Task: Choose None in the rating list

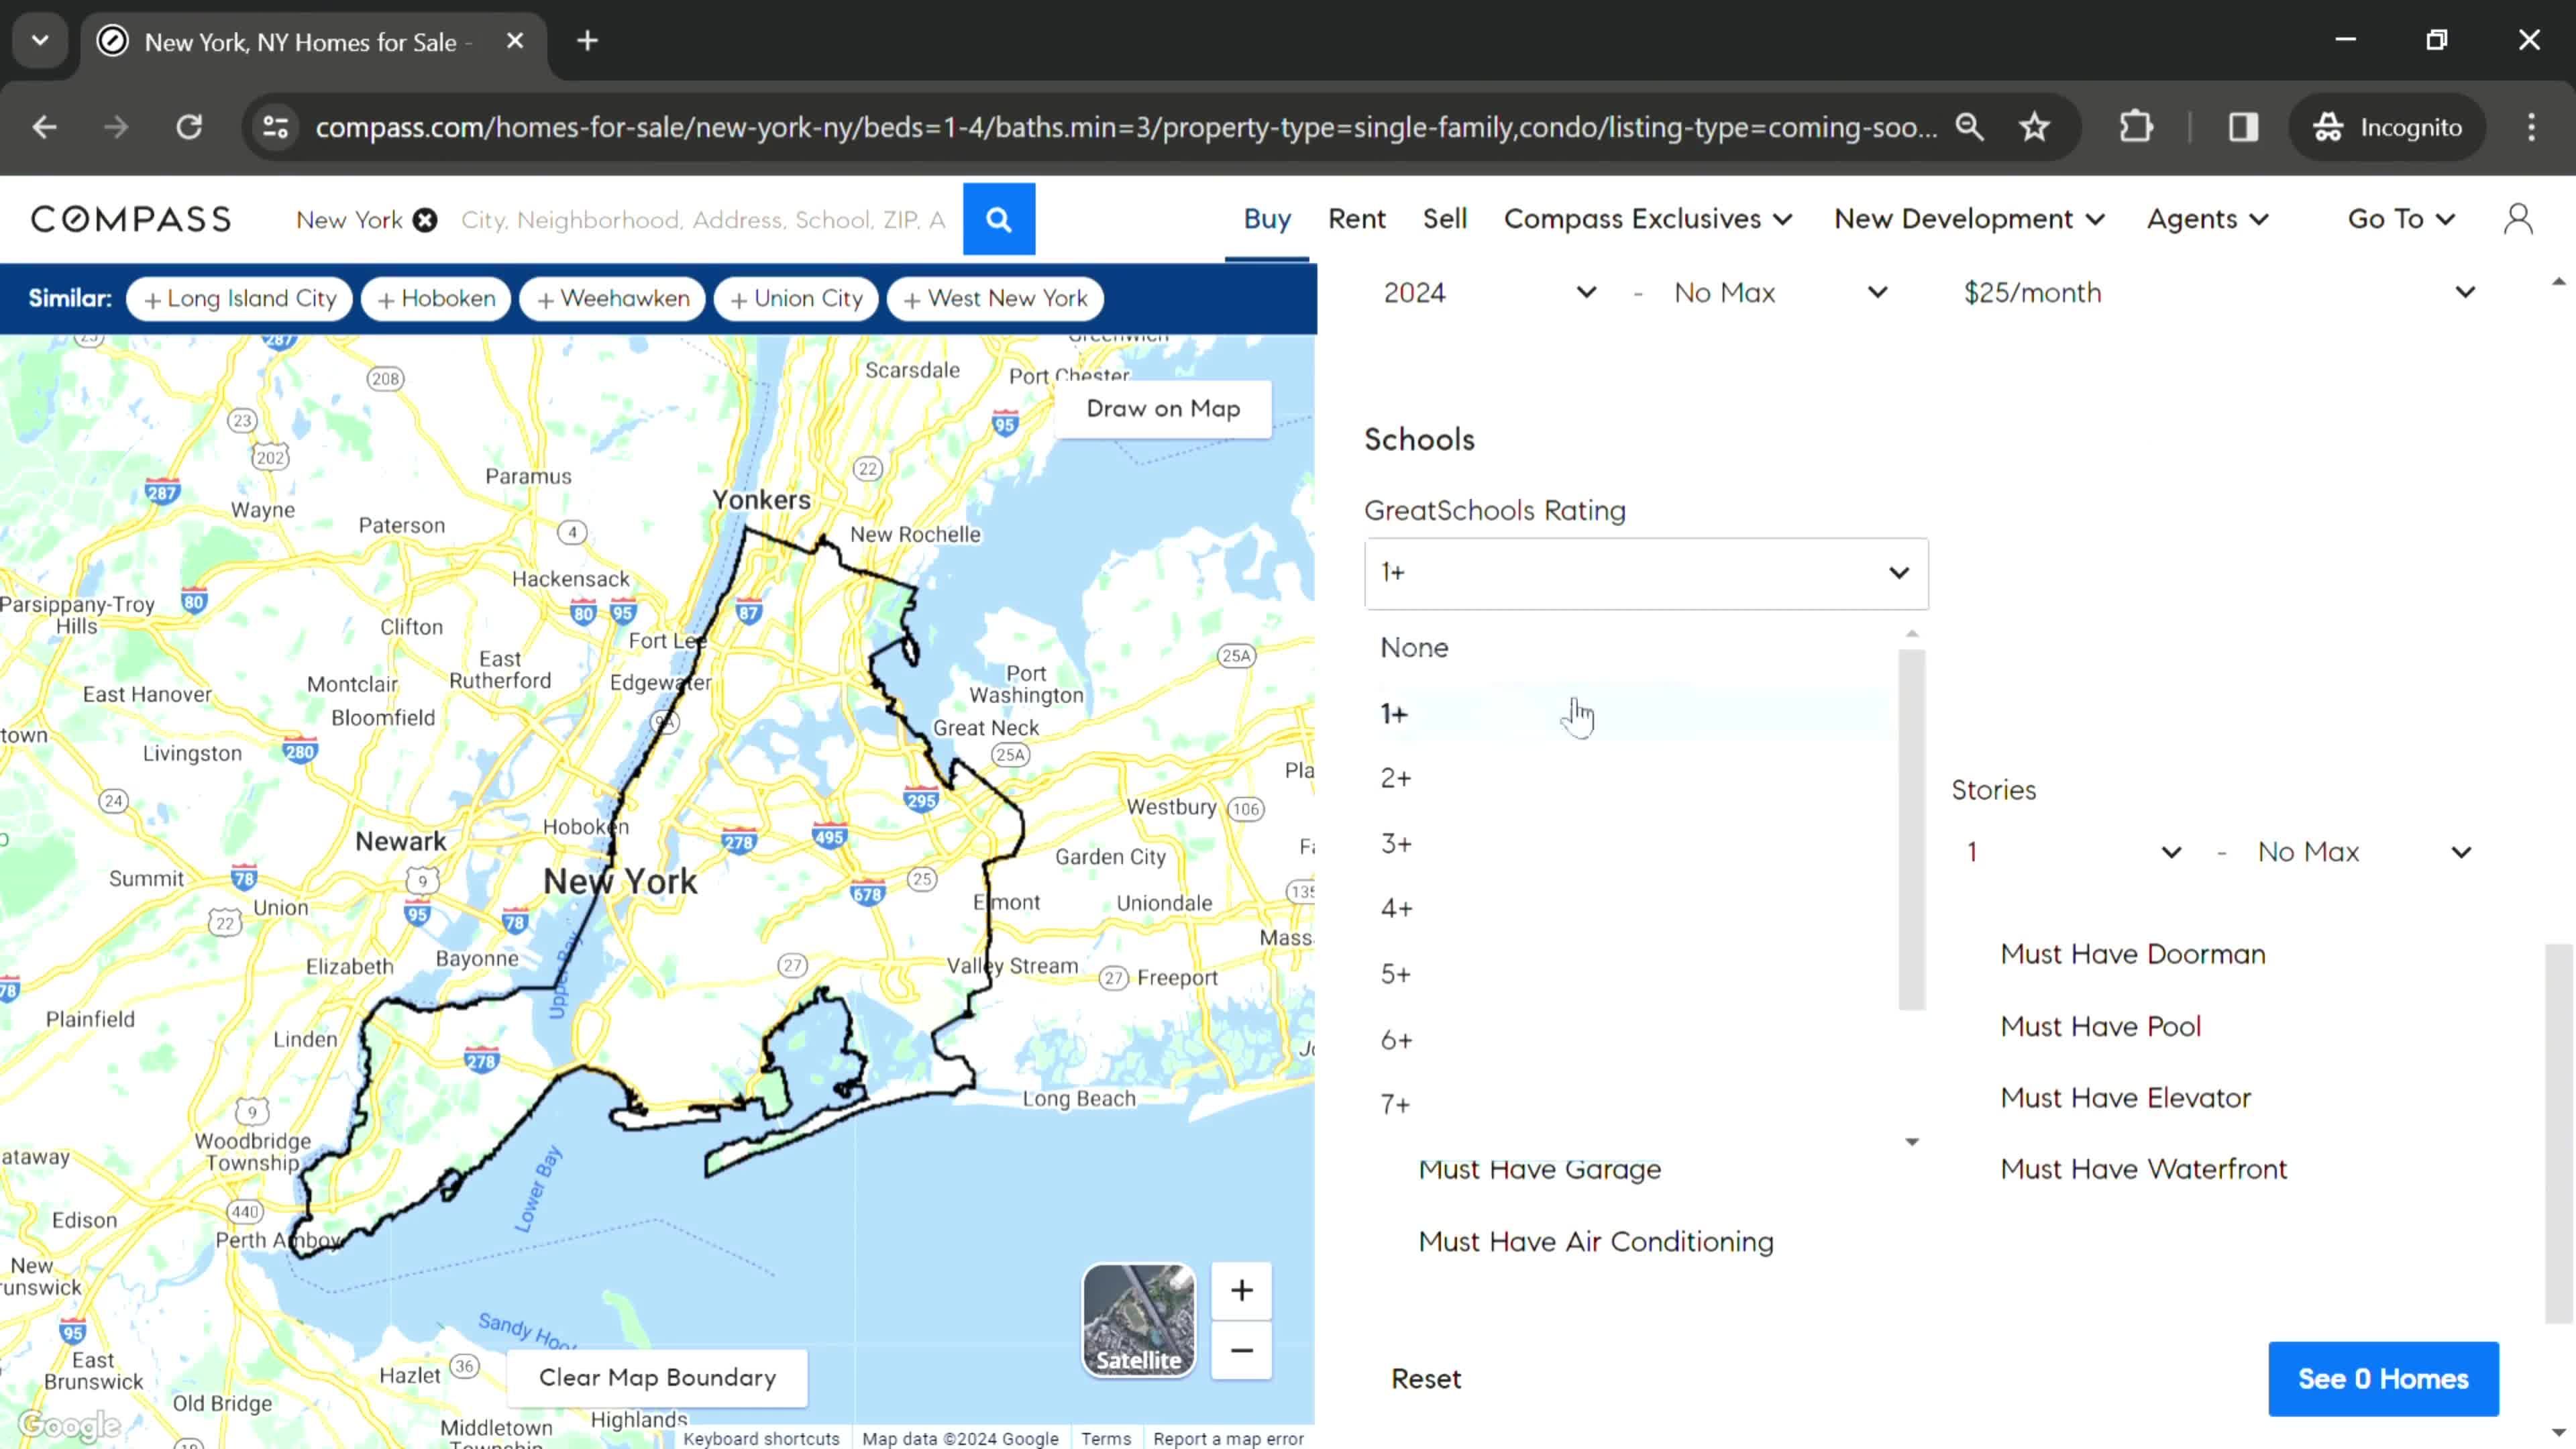Action: click(x=1632, y=648)
